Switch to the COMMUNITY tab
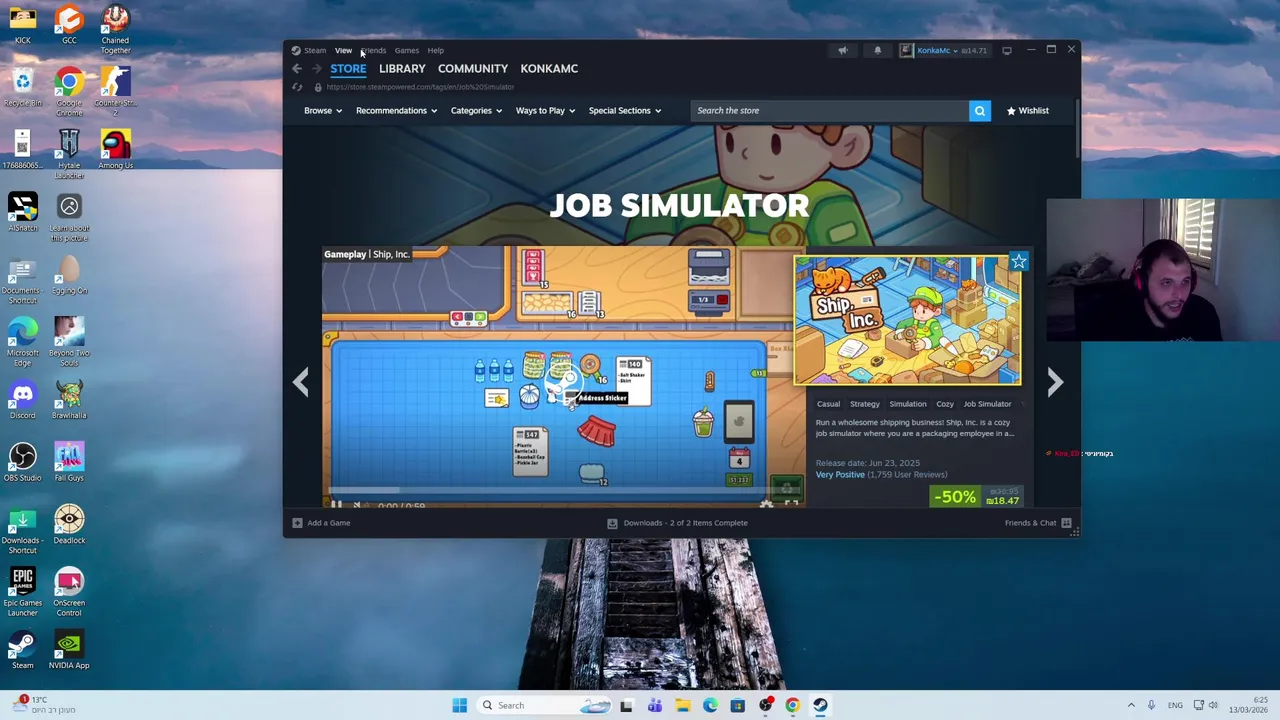This screenshot has width=1280, height=720. tap(473, 69)
